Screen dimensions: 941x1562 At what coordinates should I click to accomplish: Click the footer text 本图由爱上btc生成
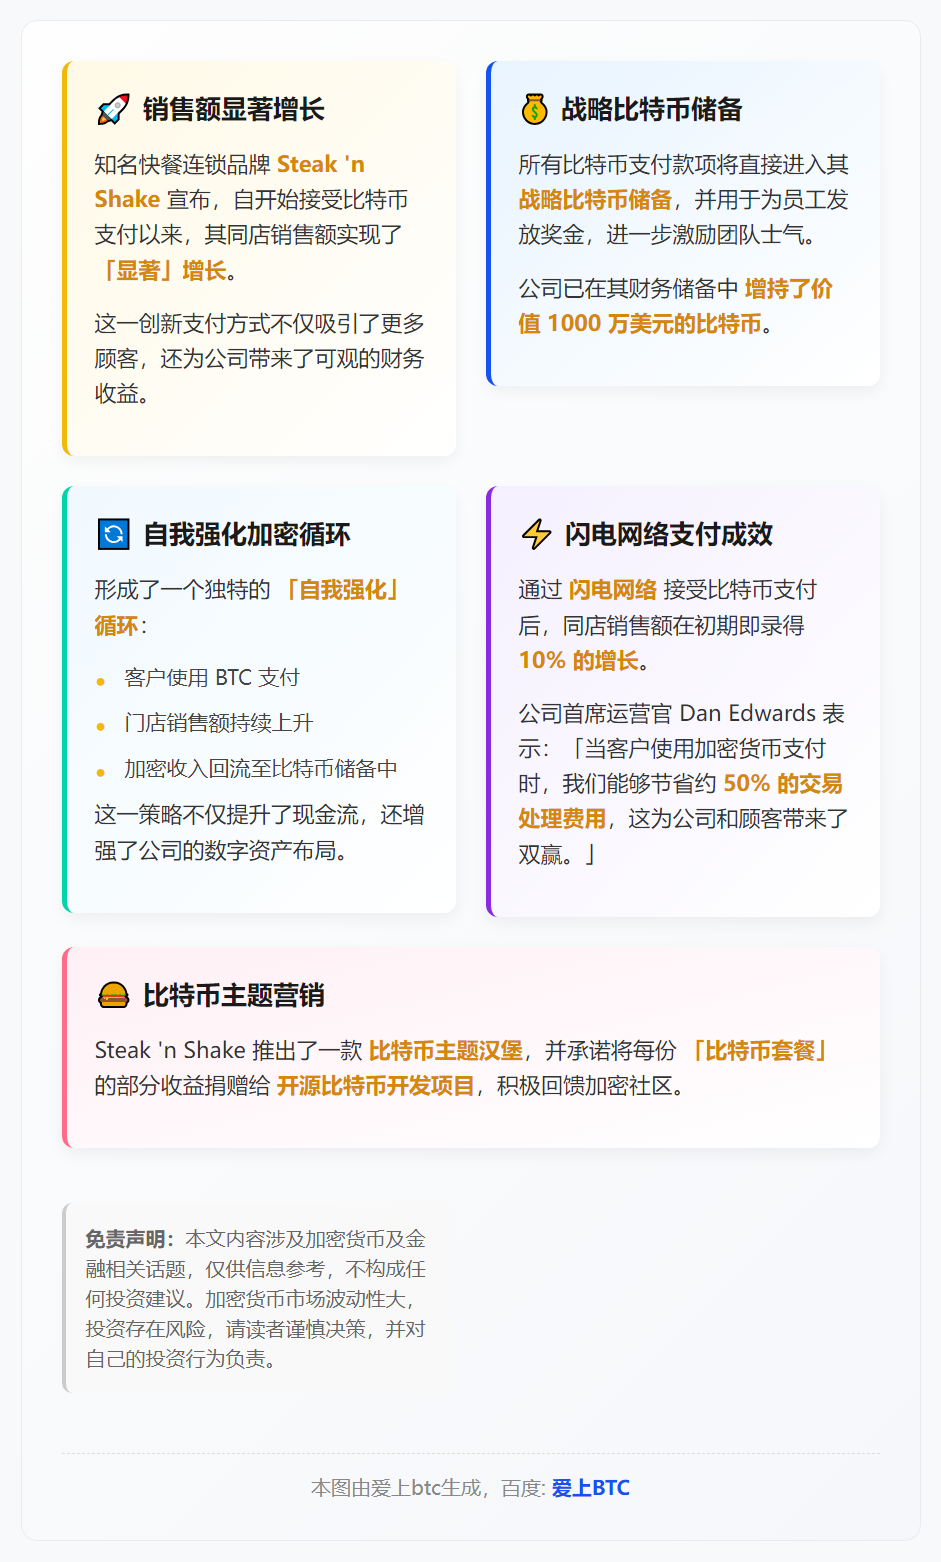[x=396, y=1488]
